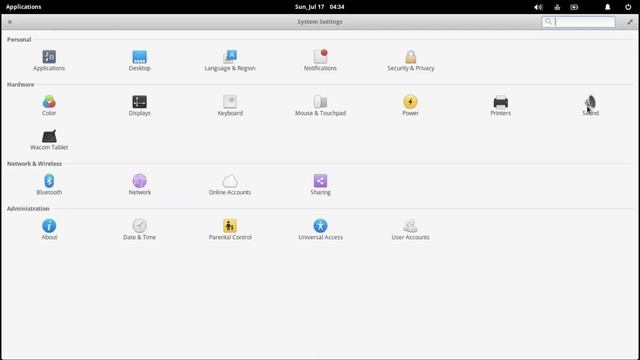Open the volume indicator in the top panel
This screenshot has height=360, width=640.
tap(538, 7)
